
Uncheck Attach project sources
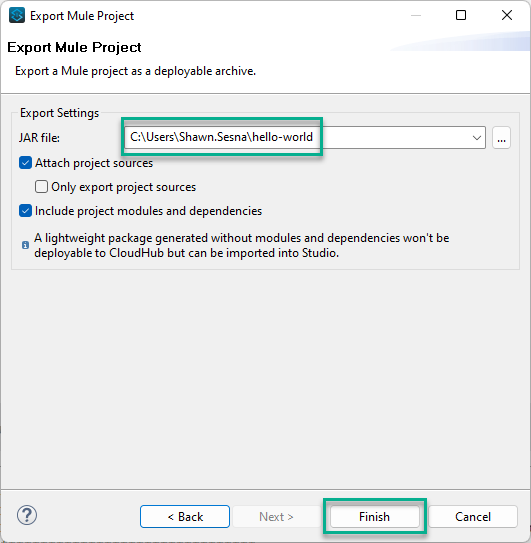pos(26,163)
